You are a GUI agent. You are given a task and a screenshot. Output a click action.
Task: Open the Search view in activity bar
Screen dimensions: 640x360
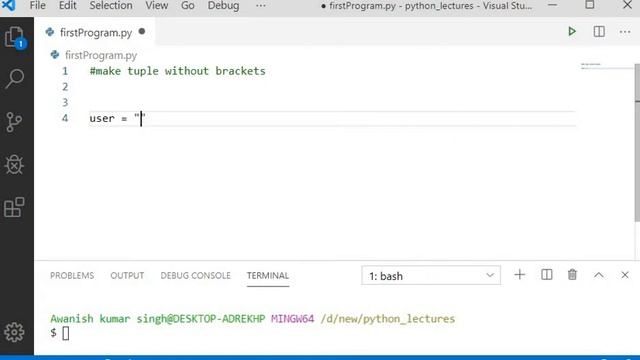tap(15, 78)
